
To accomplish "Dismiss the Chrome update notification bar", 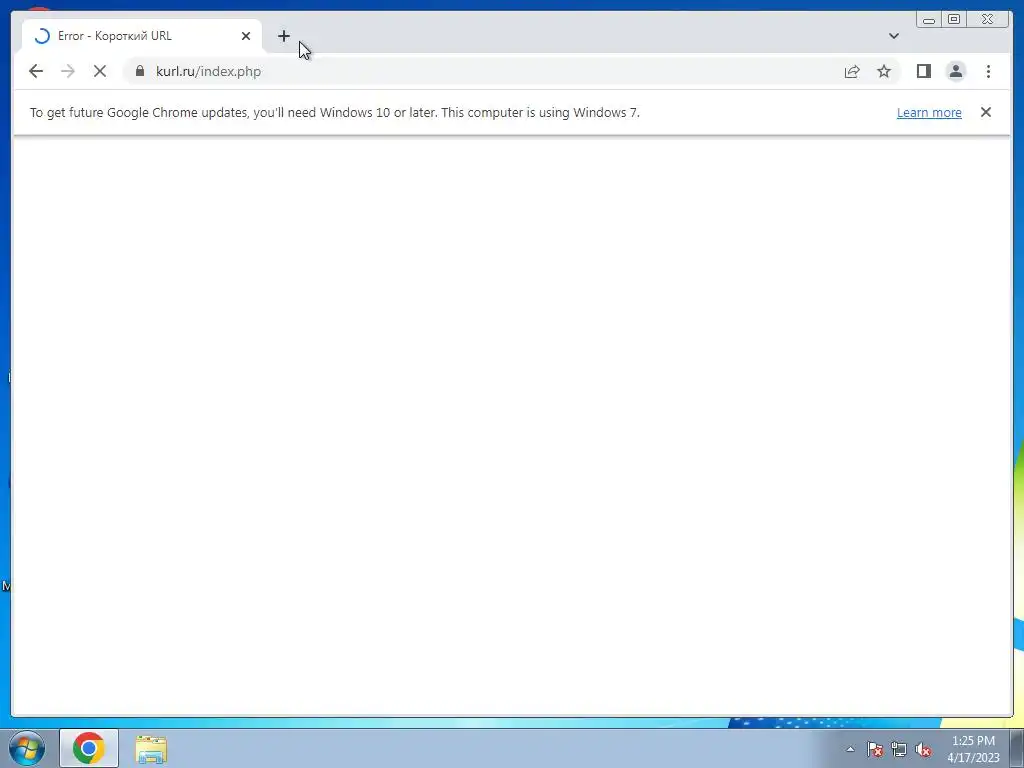I will pos(985,112).
